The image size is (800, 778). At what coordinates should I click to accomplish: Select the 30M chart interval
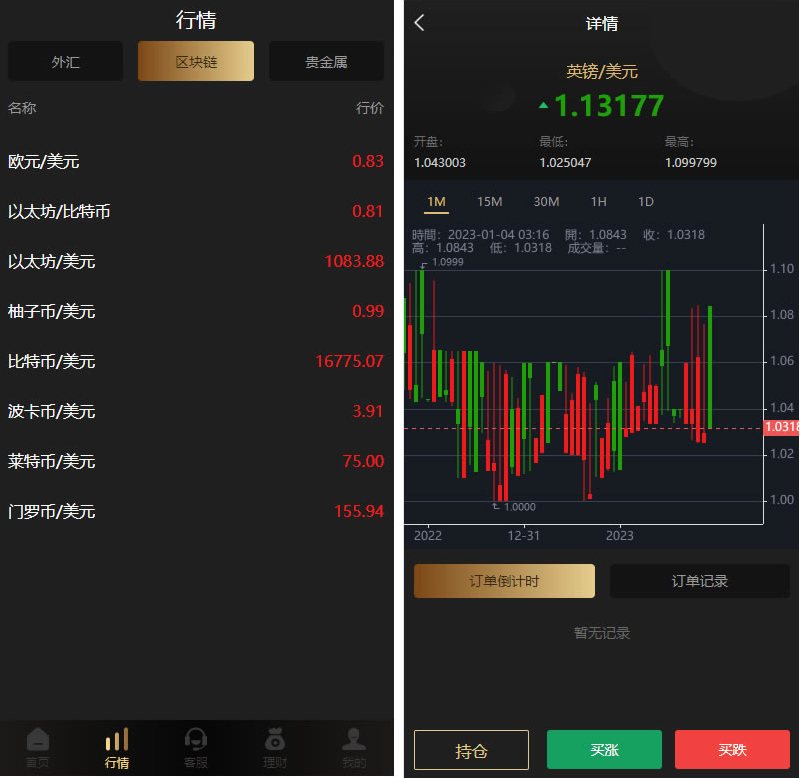point(546,202)
